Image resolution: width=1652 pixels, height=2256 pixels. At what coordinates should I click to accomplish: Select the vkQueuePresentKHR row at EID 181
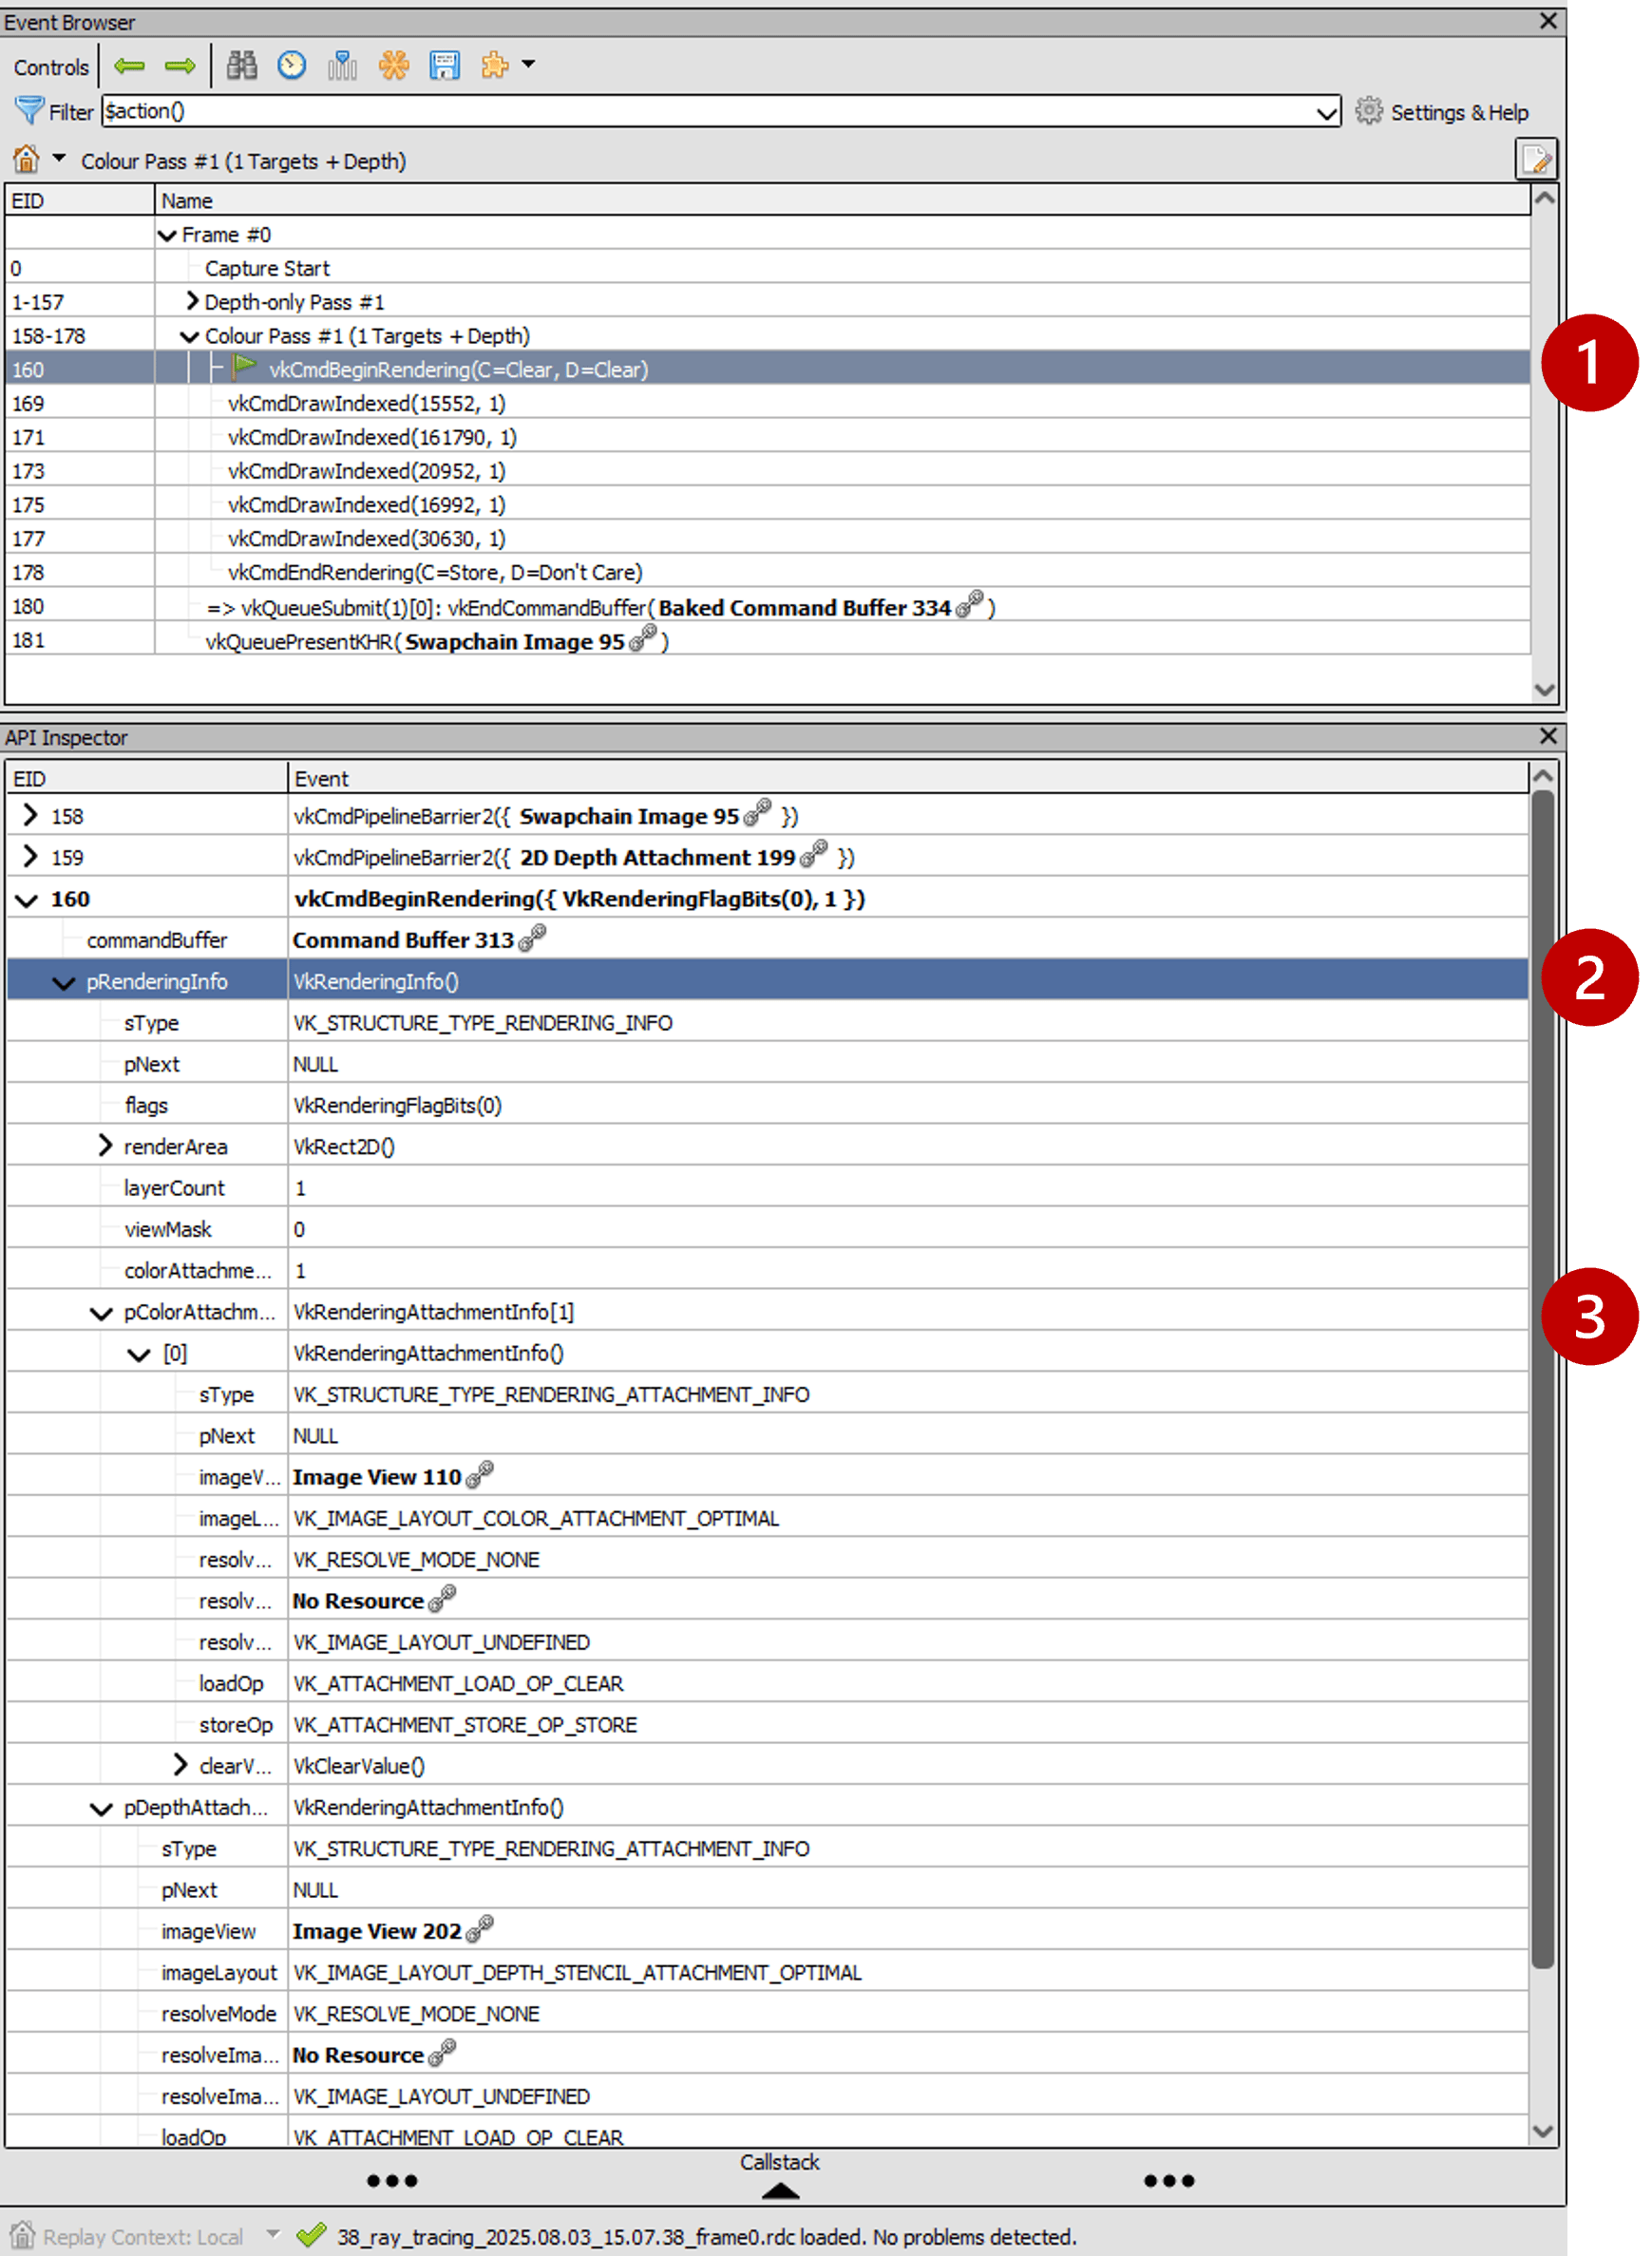point(767,640)
